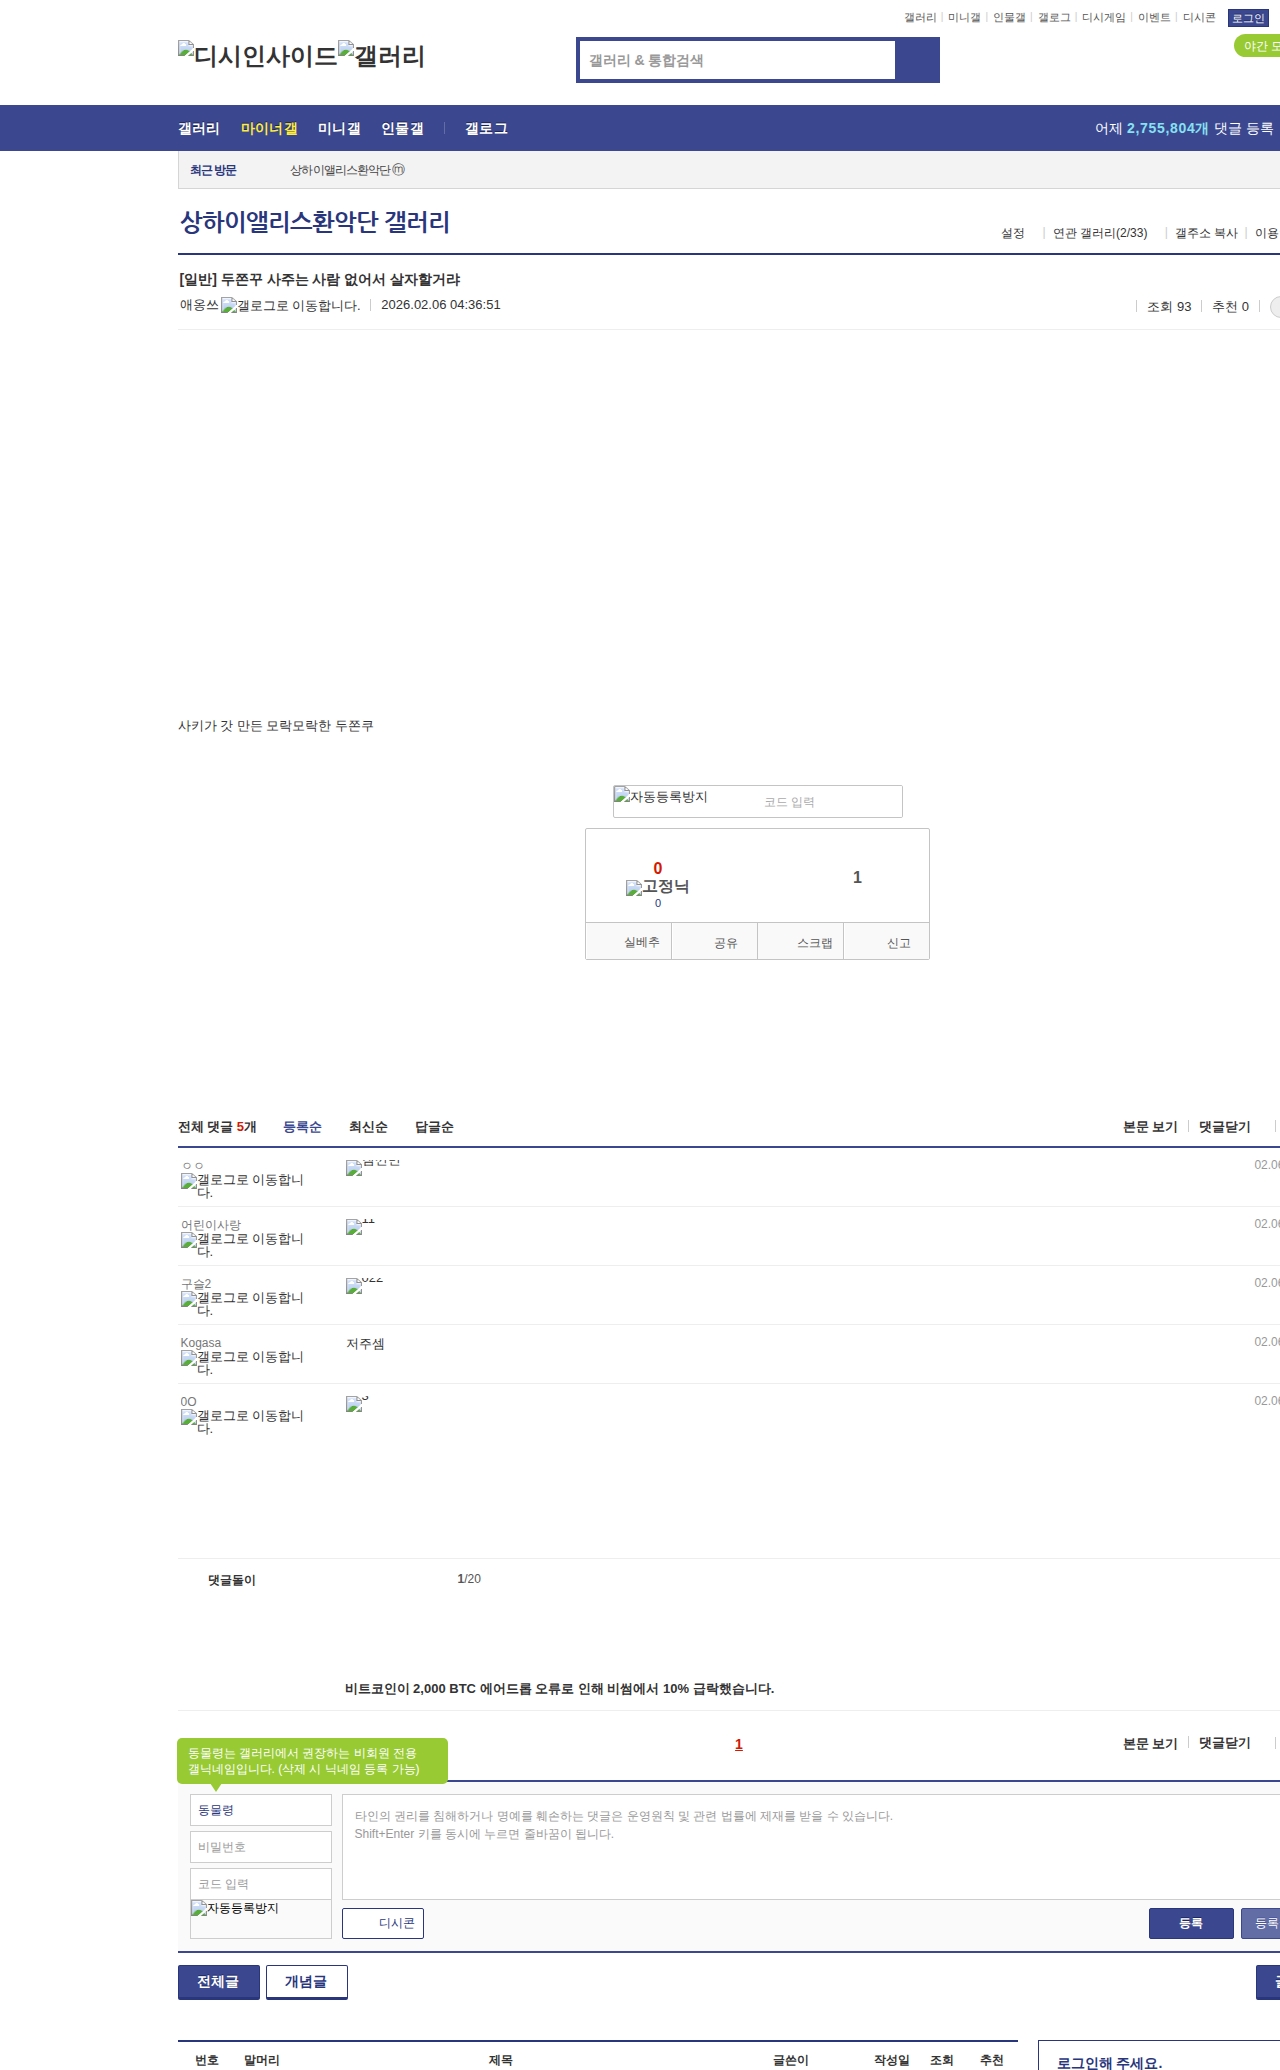Sort comments by 등록순
The height and width of the screenshot is (2070, 1280).
point(302,1127)
